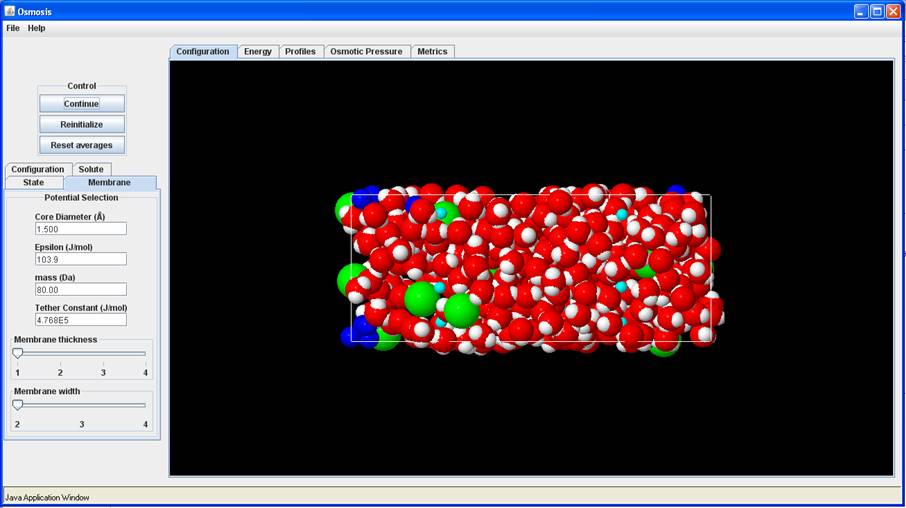This screenshot has height=508, width=906.
Task: Edit the Tether Constant field
Action: (80, 320)
